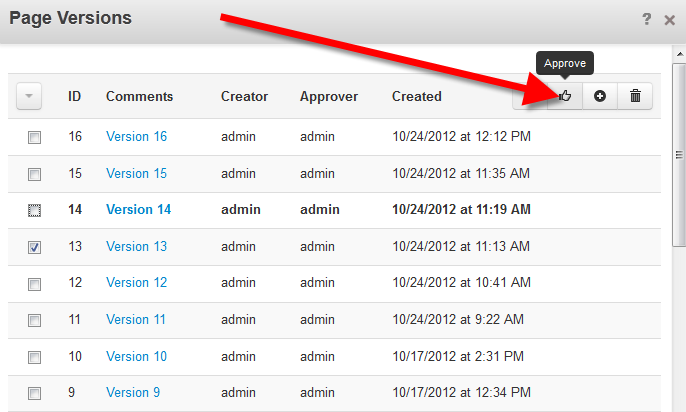Click the trash icon to delete version

tap(635, 97)
